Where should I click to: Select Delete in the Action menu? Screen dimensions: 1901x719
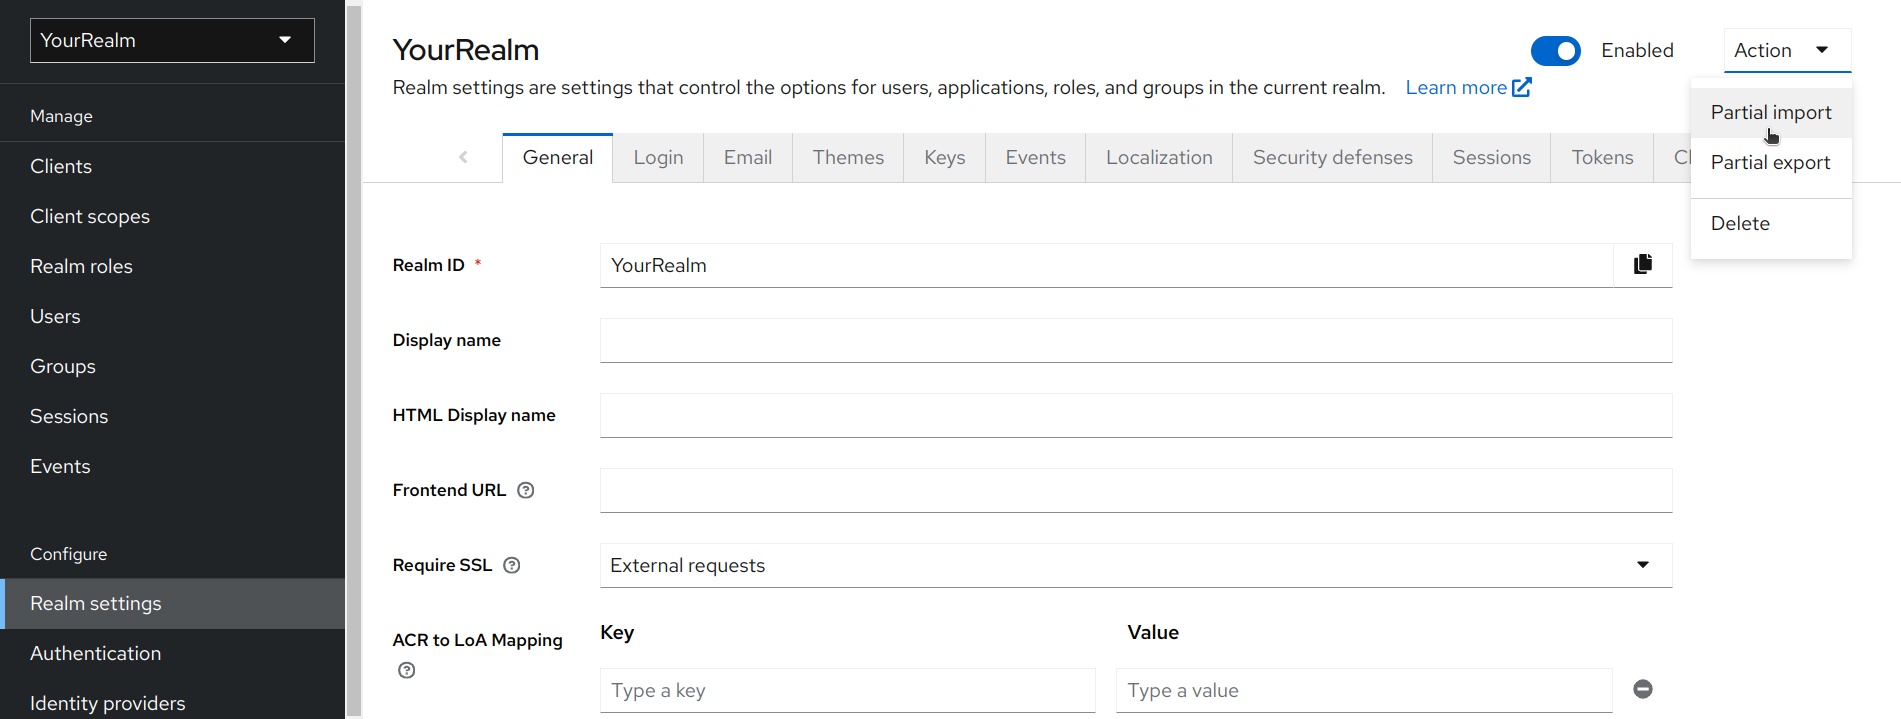[x=1740, y=224]
